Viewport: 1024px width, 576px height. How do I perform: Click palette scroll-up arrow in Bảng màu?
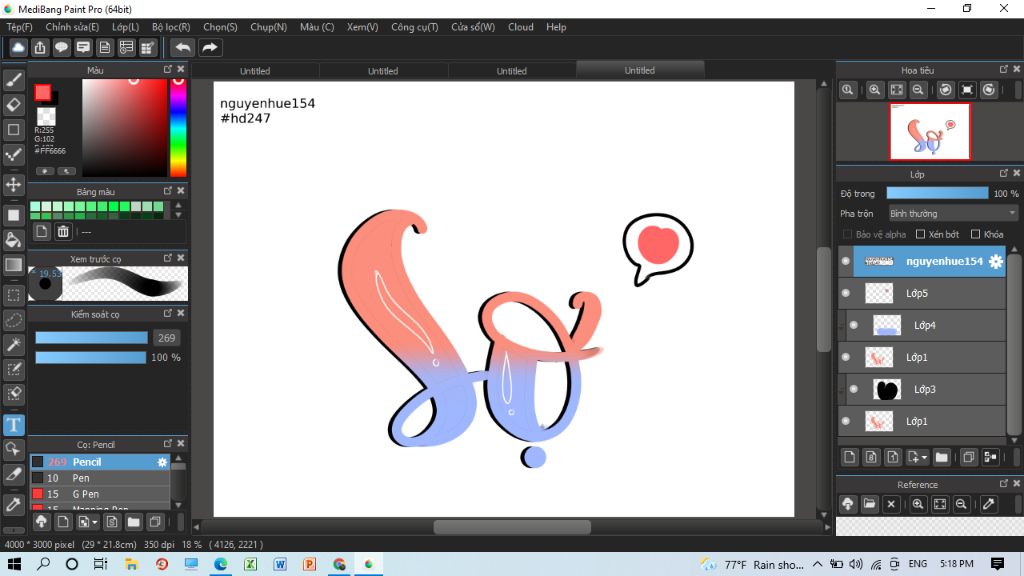point(178,205)
